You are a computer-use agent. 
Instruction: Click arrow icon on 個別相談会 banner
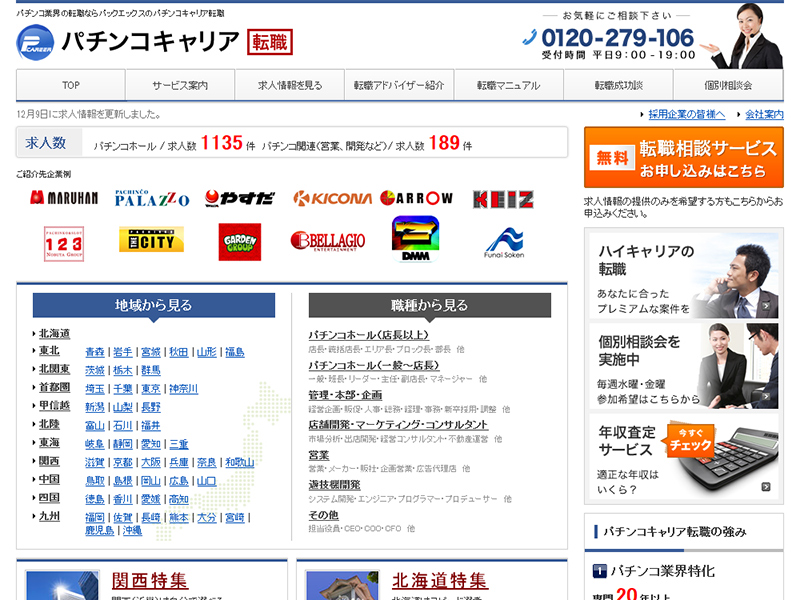point(766,396)
